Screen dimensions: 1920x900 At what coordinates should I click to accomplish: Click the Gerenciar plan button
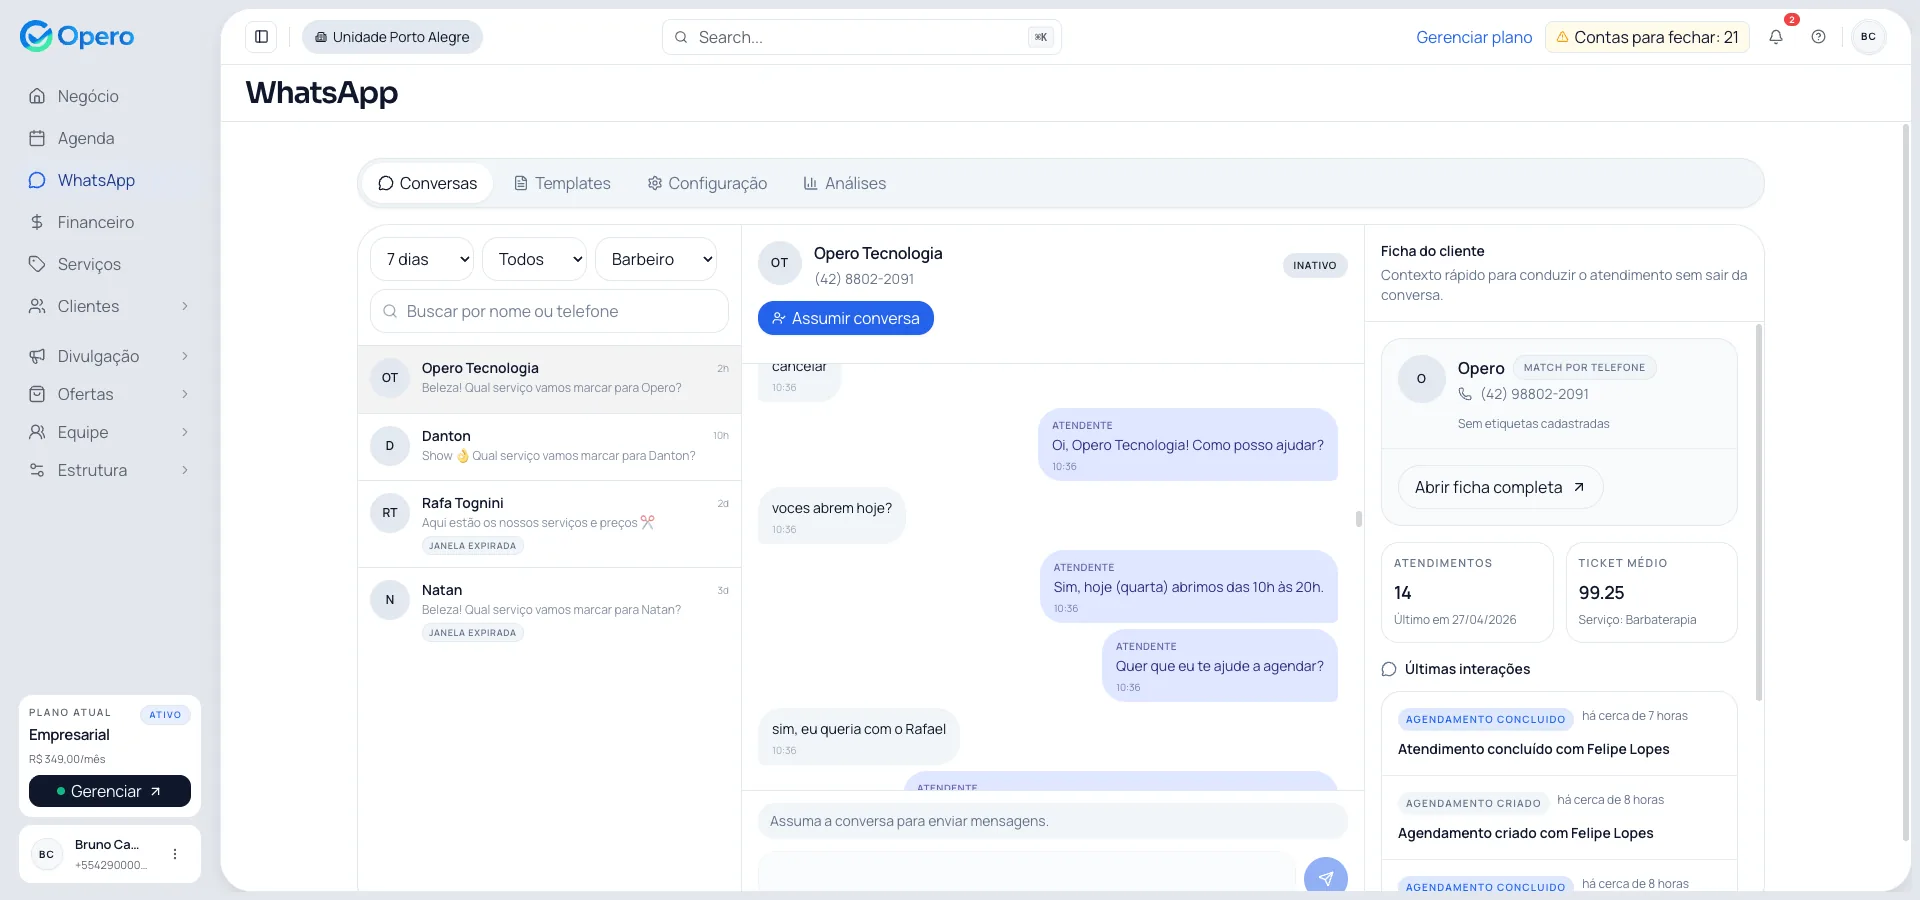(110, 791)
